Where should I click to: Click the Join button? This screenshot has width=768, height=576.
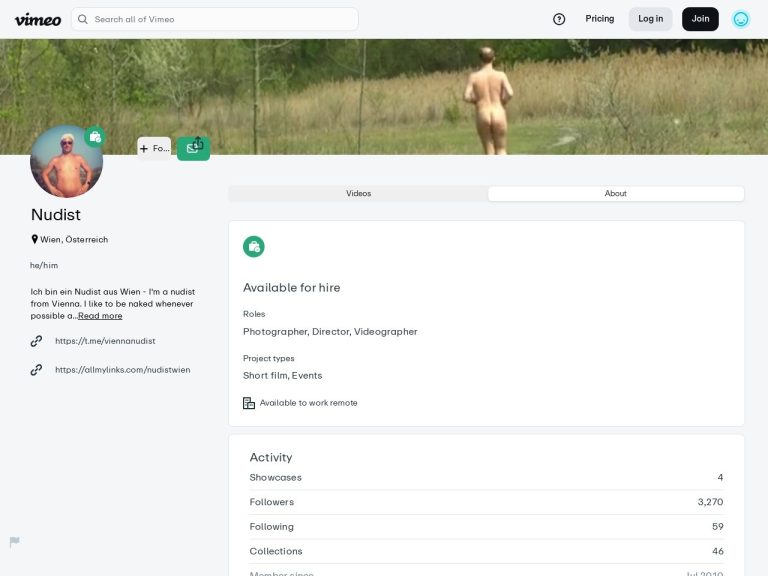click(x=700, y=19)
